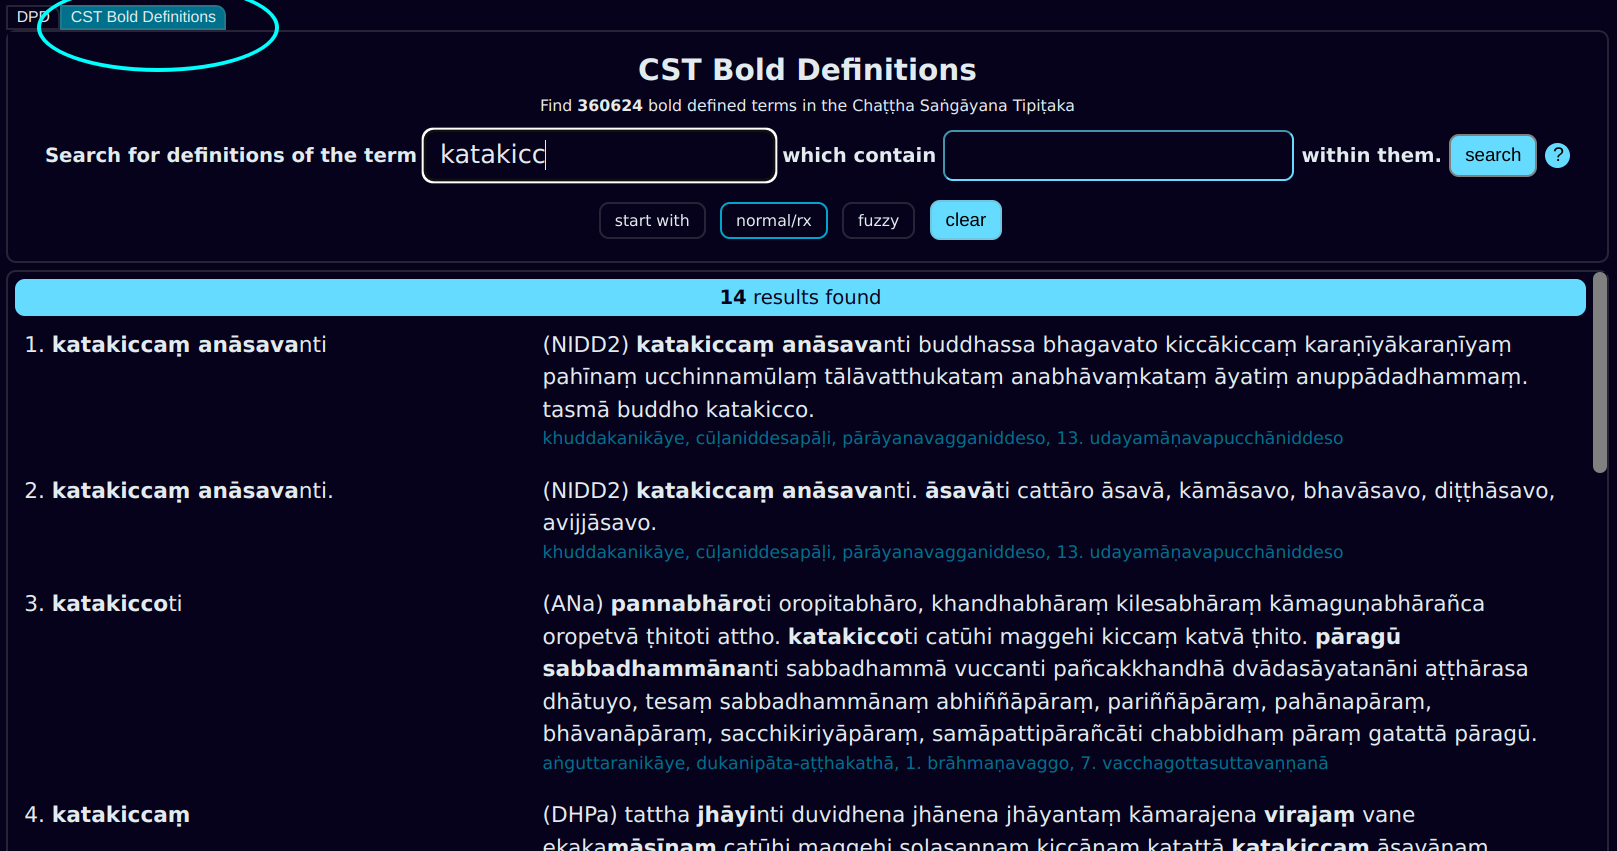Select the CST Bold Definitions tab
Screen dimensions: 1617x851
143,17
